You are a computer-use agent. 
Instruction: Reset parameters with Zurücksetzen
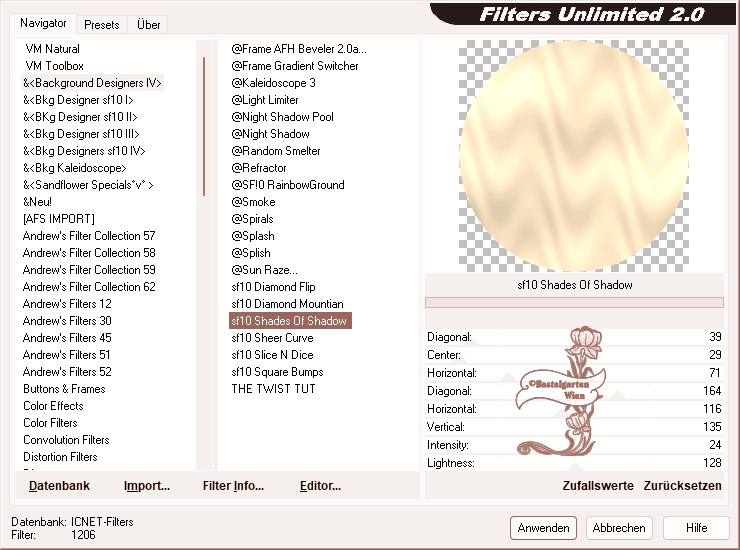pos(682,486)
